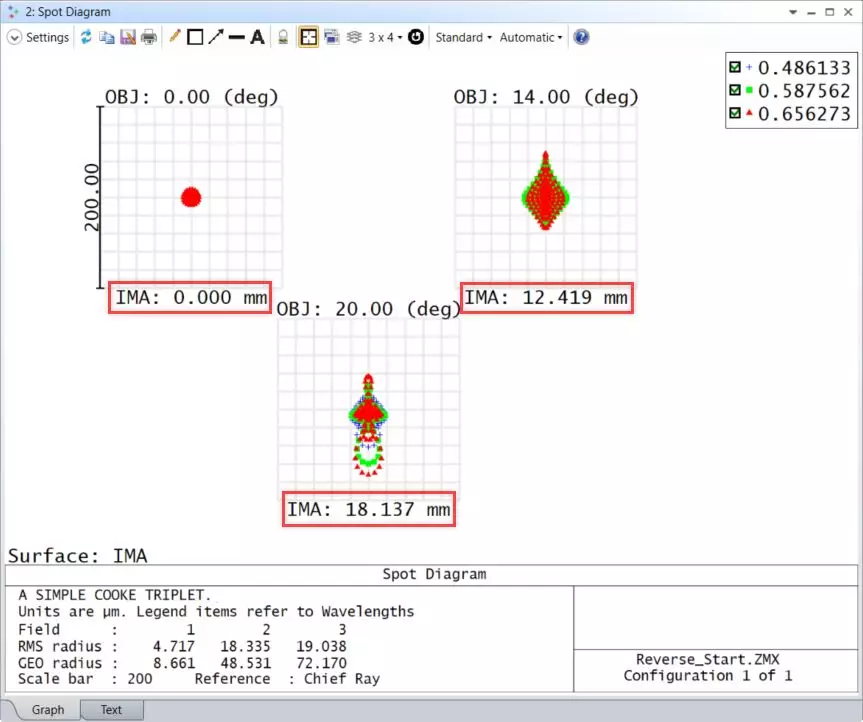The image size is (863, 722).
Task: Toggle the 0.656273 wavelength checkbox
Action: point(736,114)
